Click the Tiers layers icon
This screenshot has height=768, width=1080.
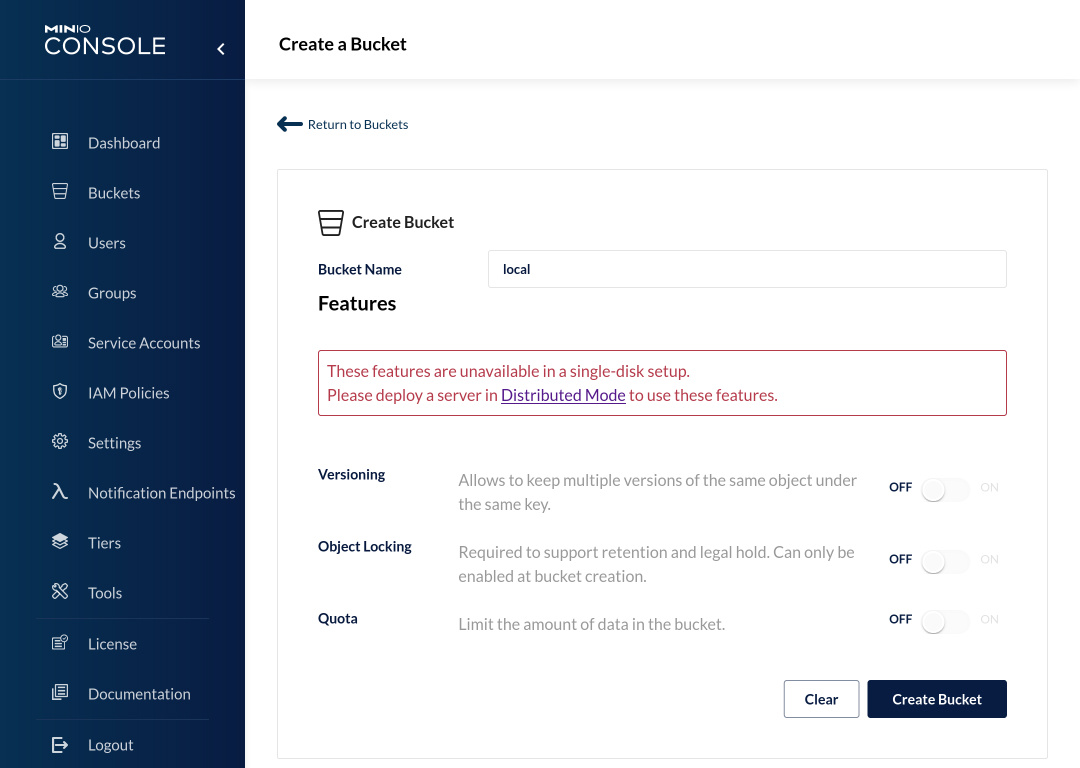pyautogui.click(x=60, y=541)
